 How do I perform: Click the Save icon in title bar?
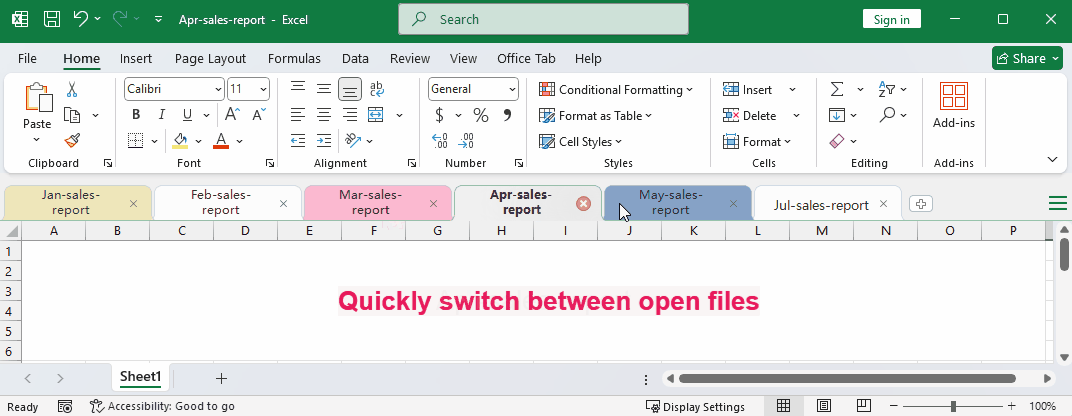tap(51, 19)
